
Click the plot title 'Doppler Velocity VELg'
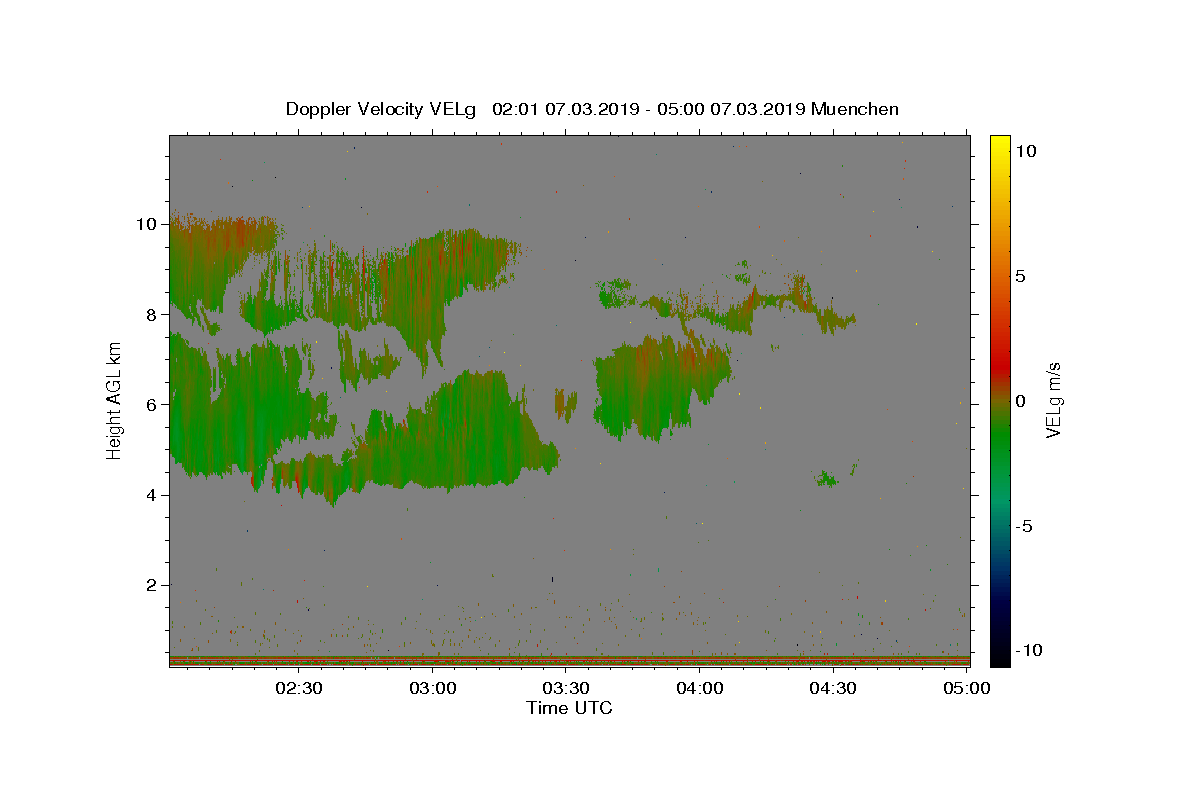point(381,109)
